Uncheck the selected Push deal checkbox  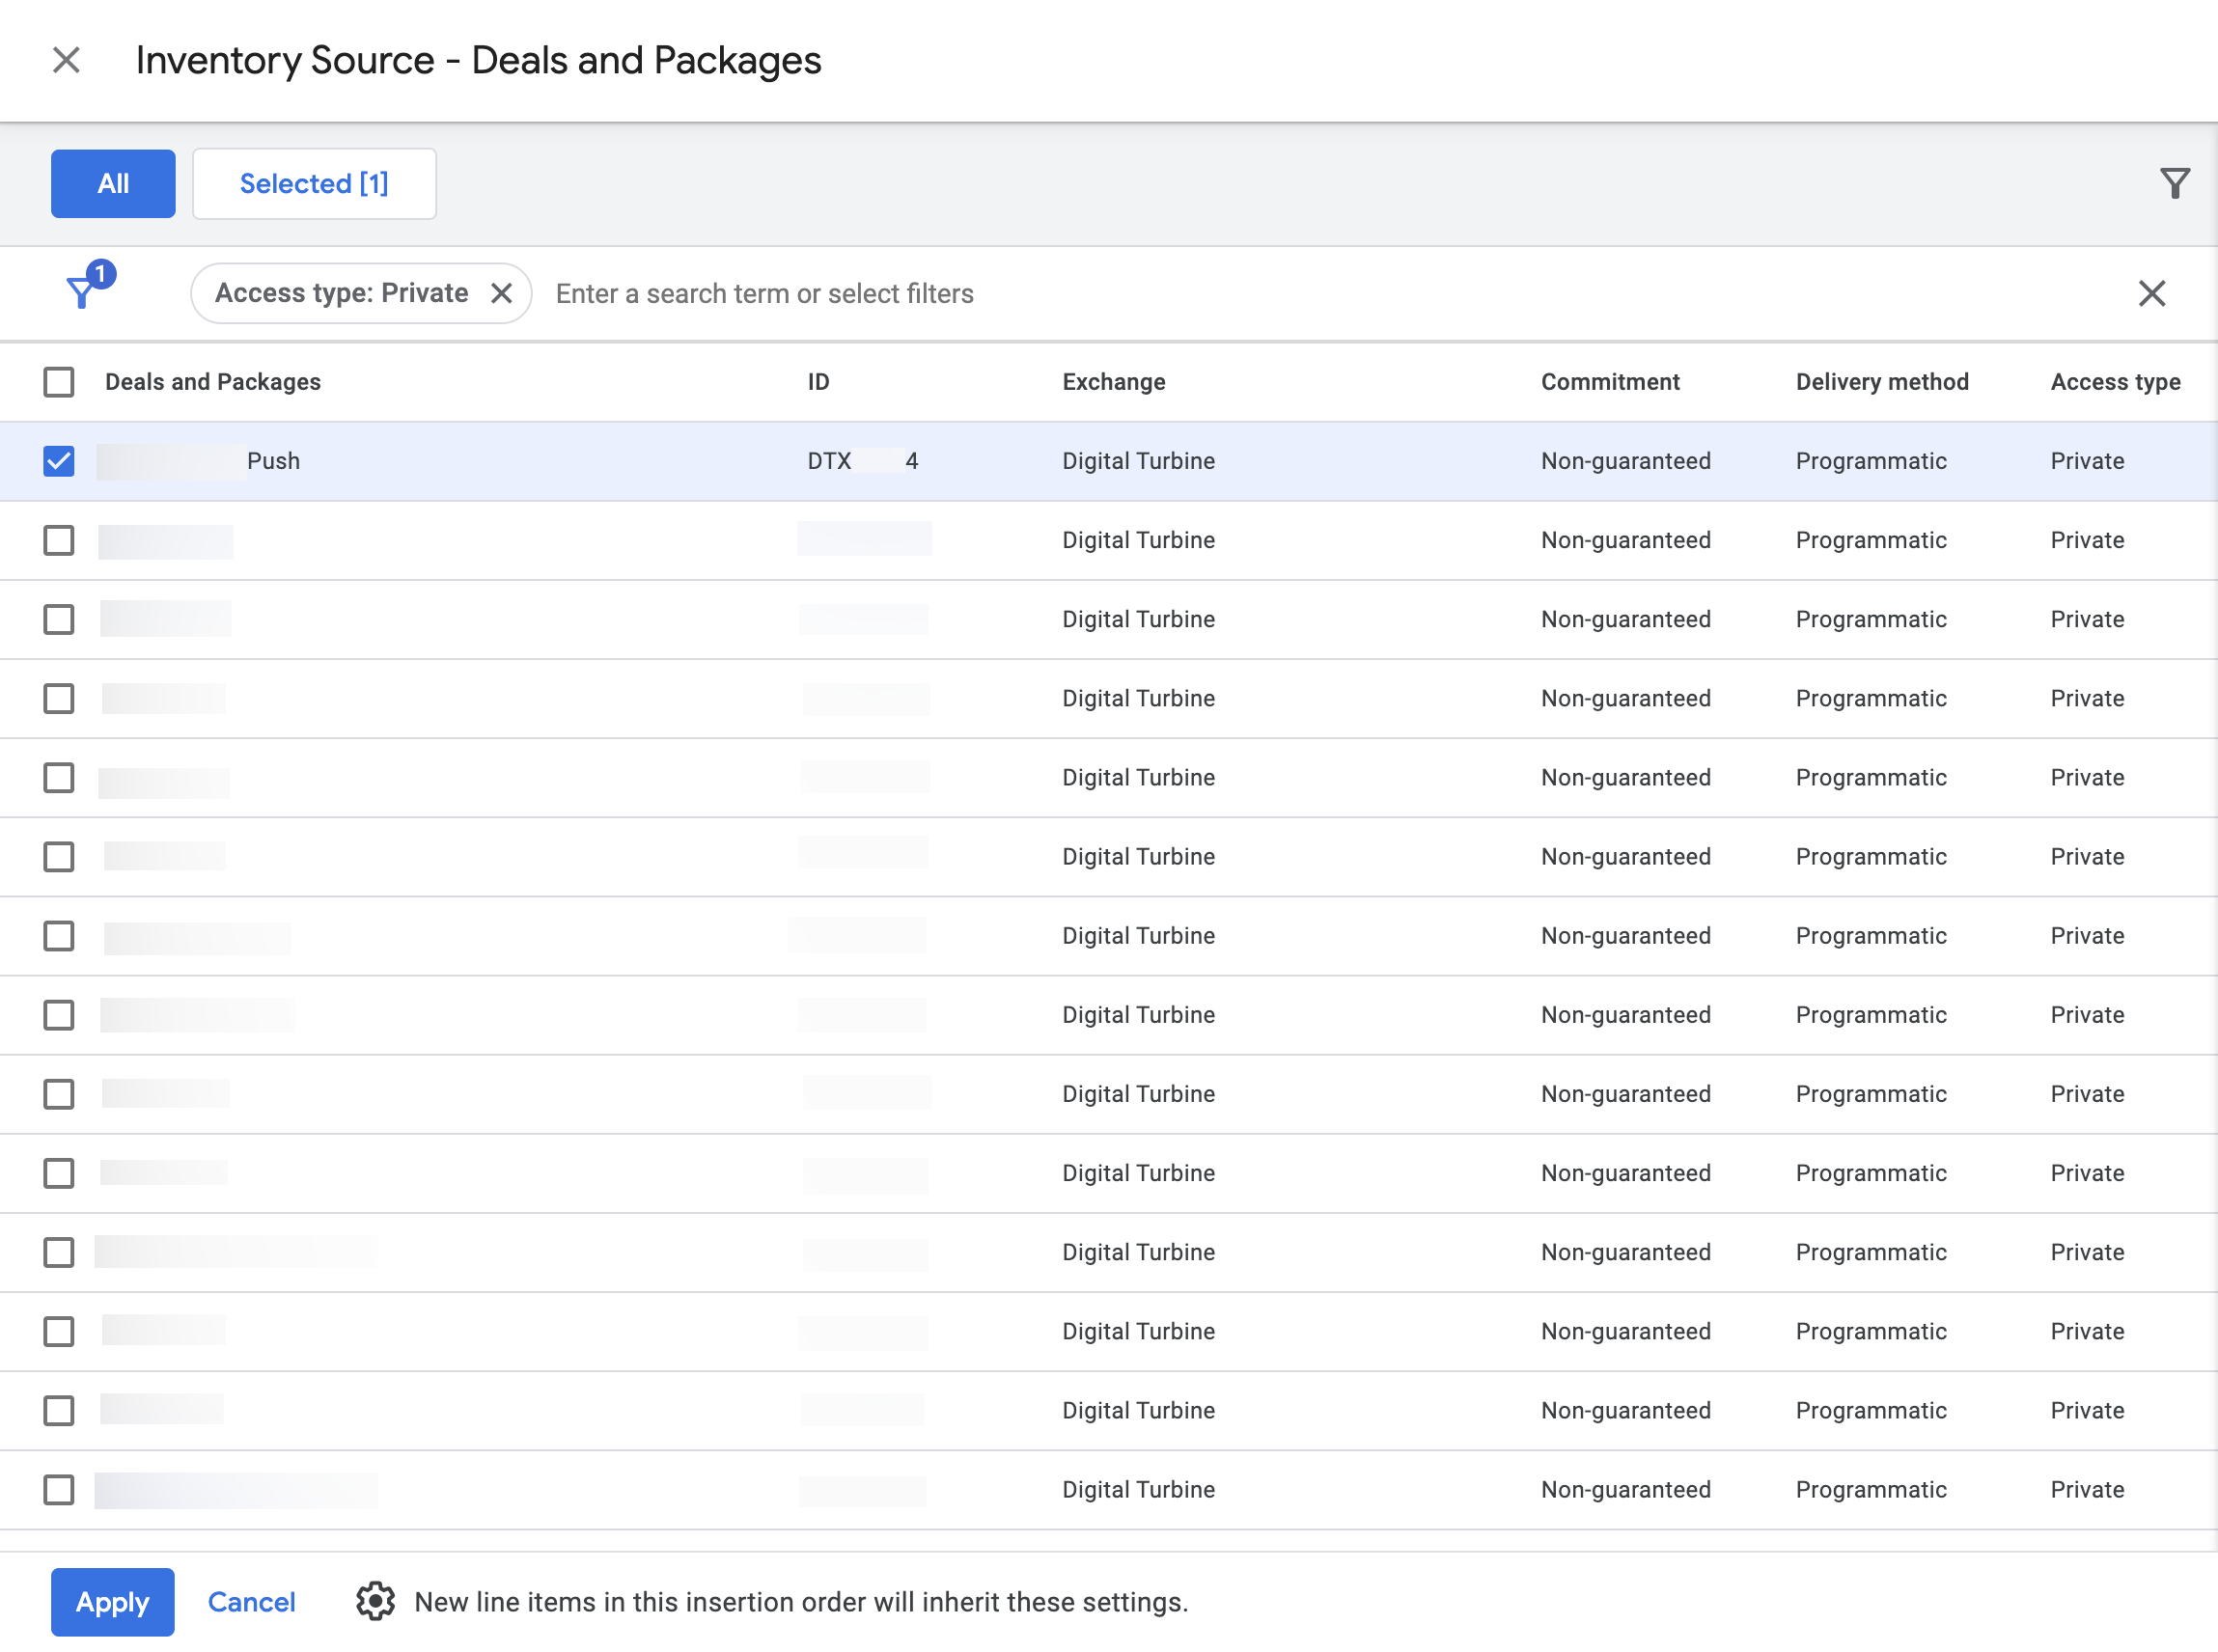59,461
